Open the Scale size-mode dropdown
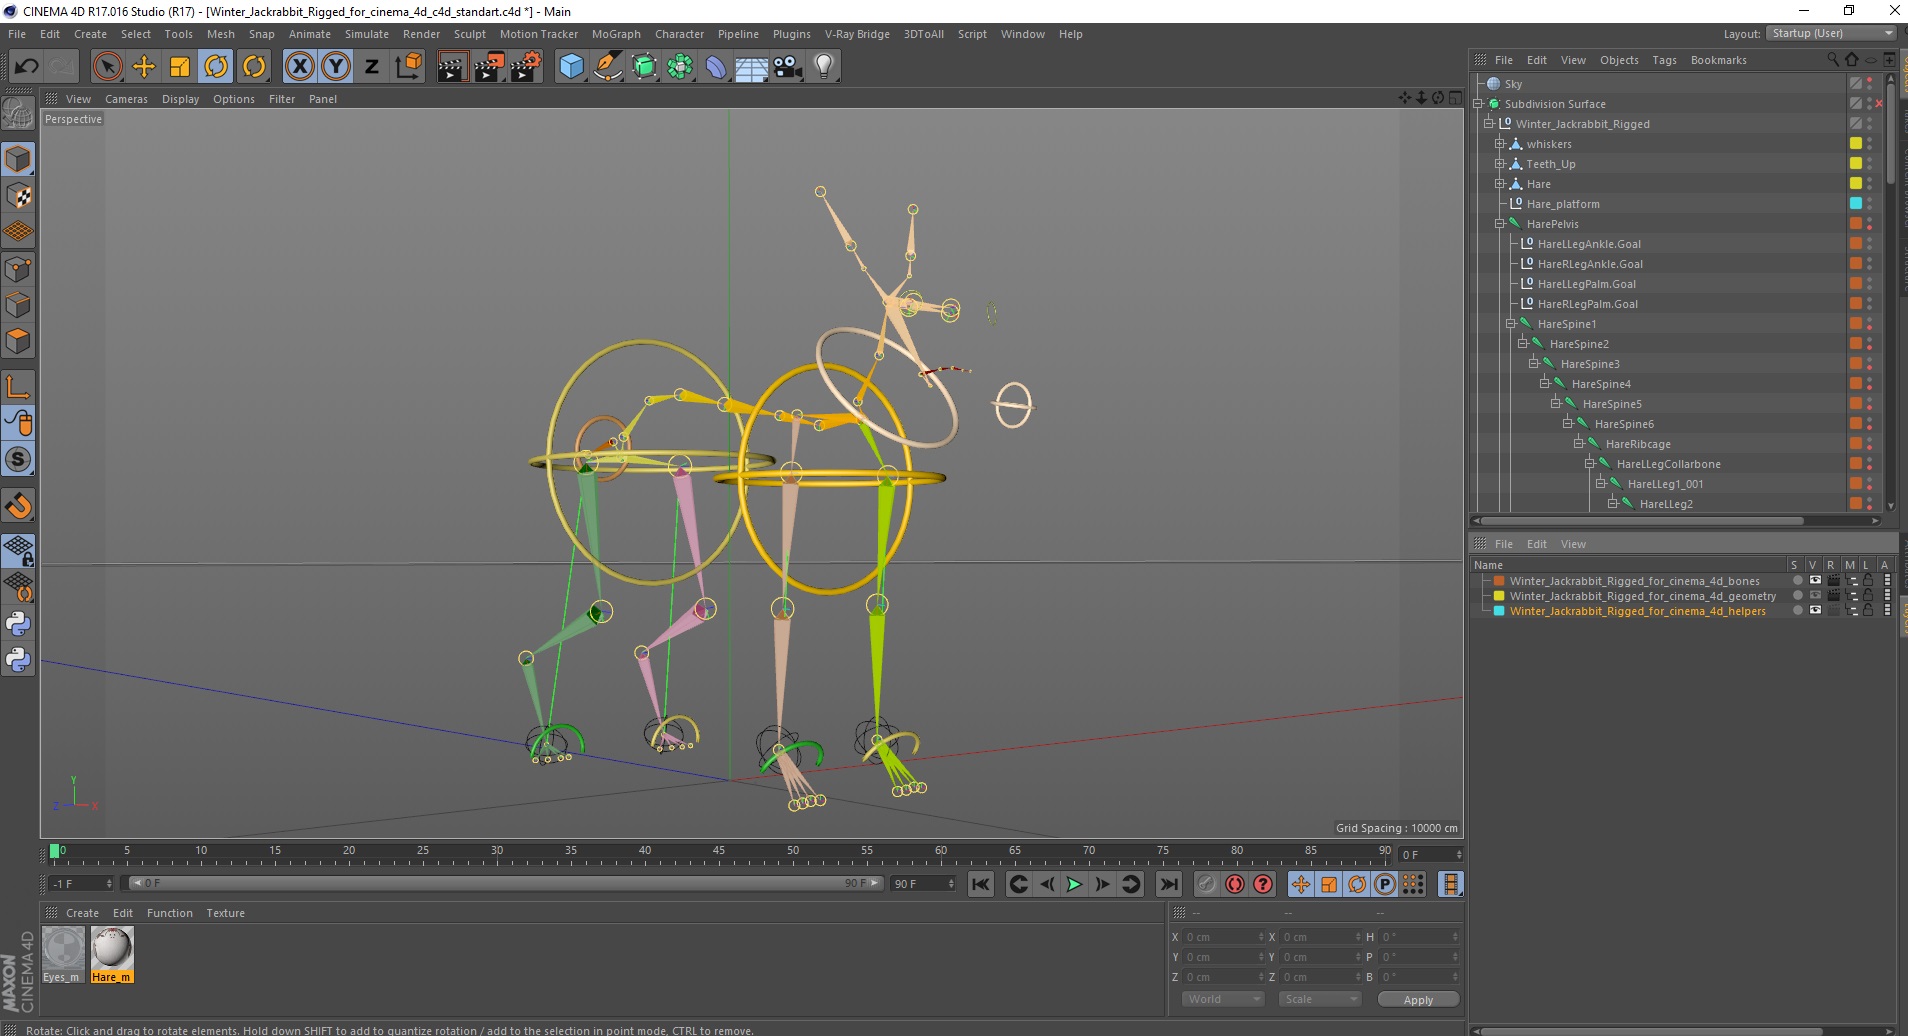The height and width of the screenshot is (1036, 1908). (x=1320, y=999)
